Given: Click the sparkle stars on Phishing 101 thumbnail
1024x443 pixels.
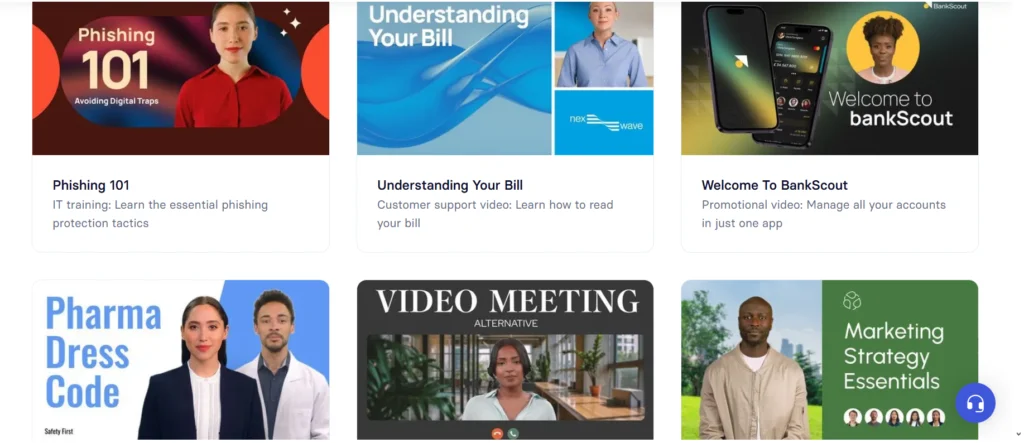Looking at the screenshot, I should tap(291, 22).
